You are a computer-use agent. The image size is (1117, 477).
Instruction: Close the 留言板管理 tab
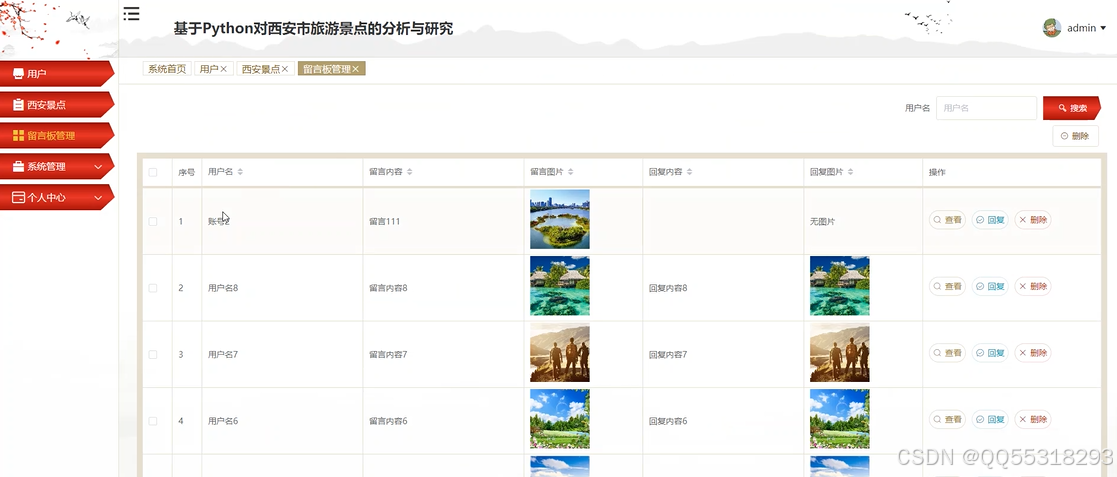(x=355, y=69)
